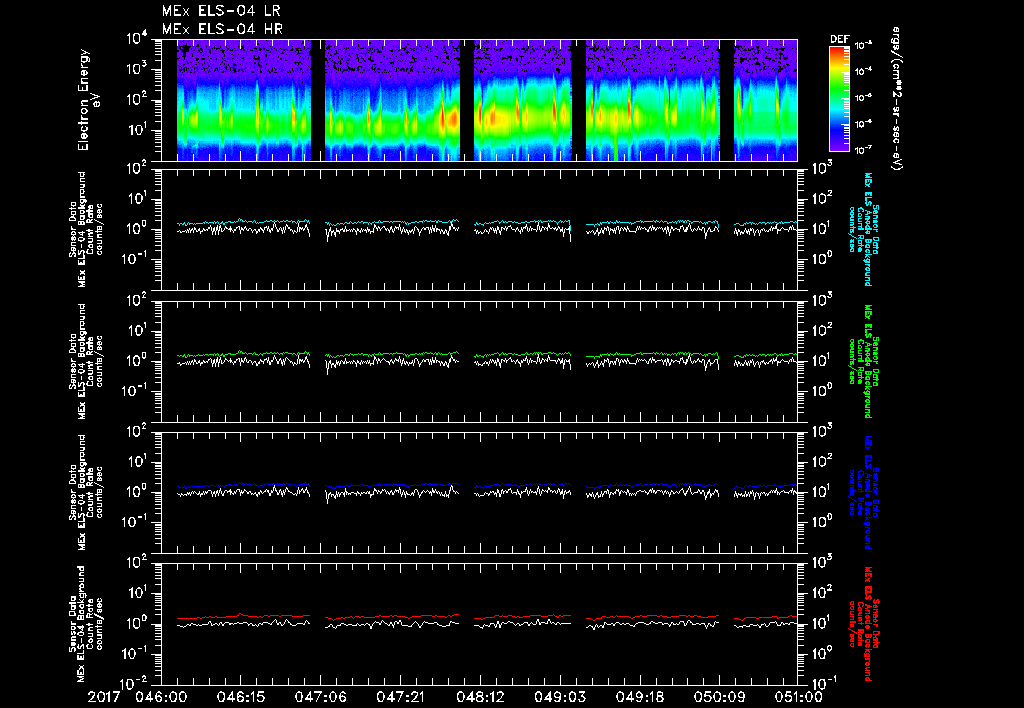Click the '049:18' time axis label
The image size is (1024, 708).
(639, 697)
